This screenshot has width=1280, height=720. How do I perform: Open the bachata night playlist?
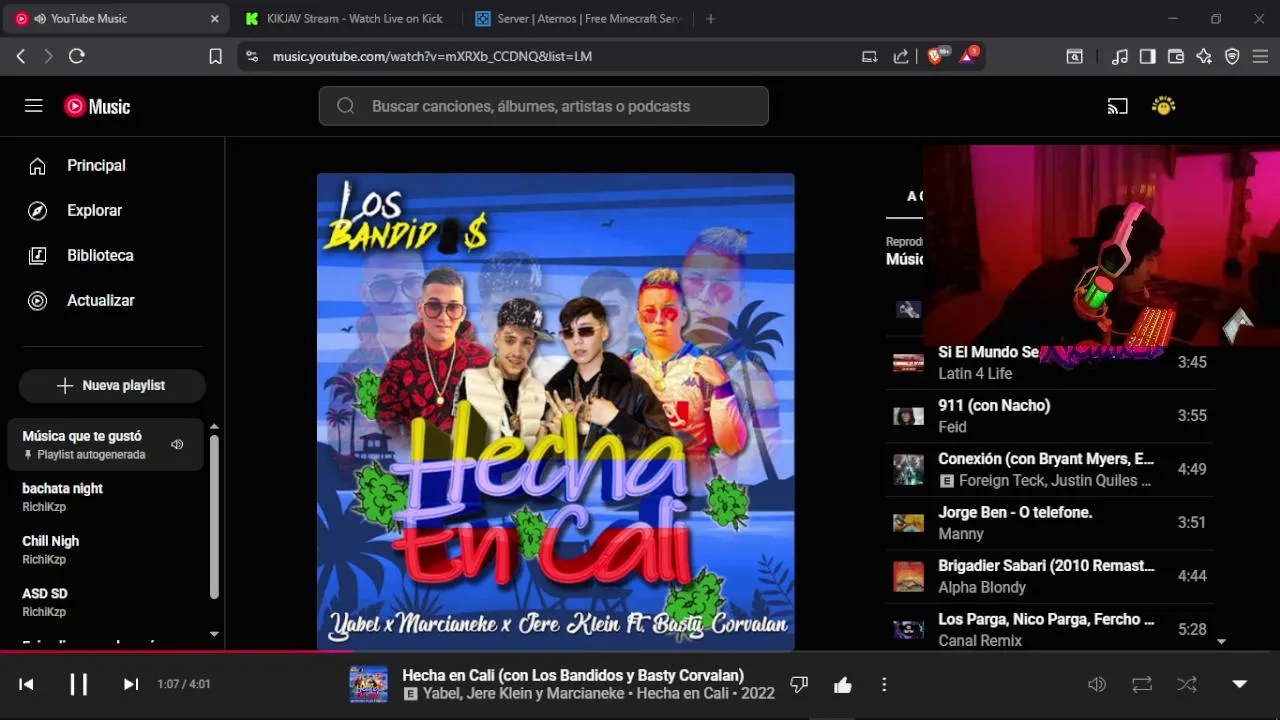point(106,497)
